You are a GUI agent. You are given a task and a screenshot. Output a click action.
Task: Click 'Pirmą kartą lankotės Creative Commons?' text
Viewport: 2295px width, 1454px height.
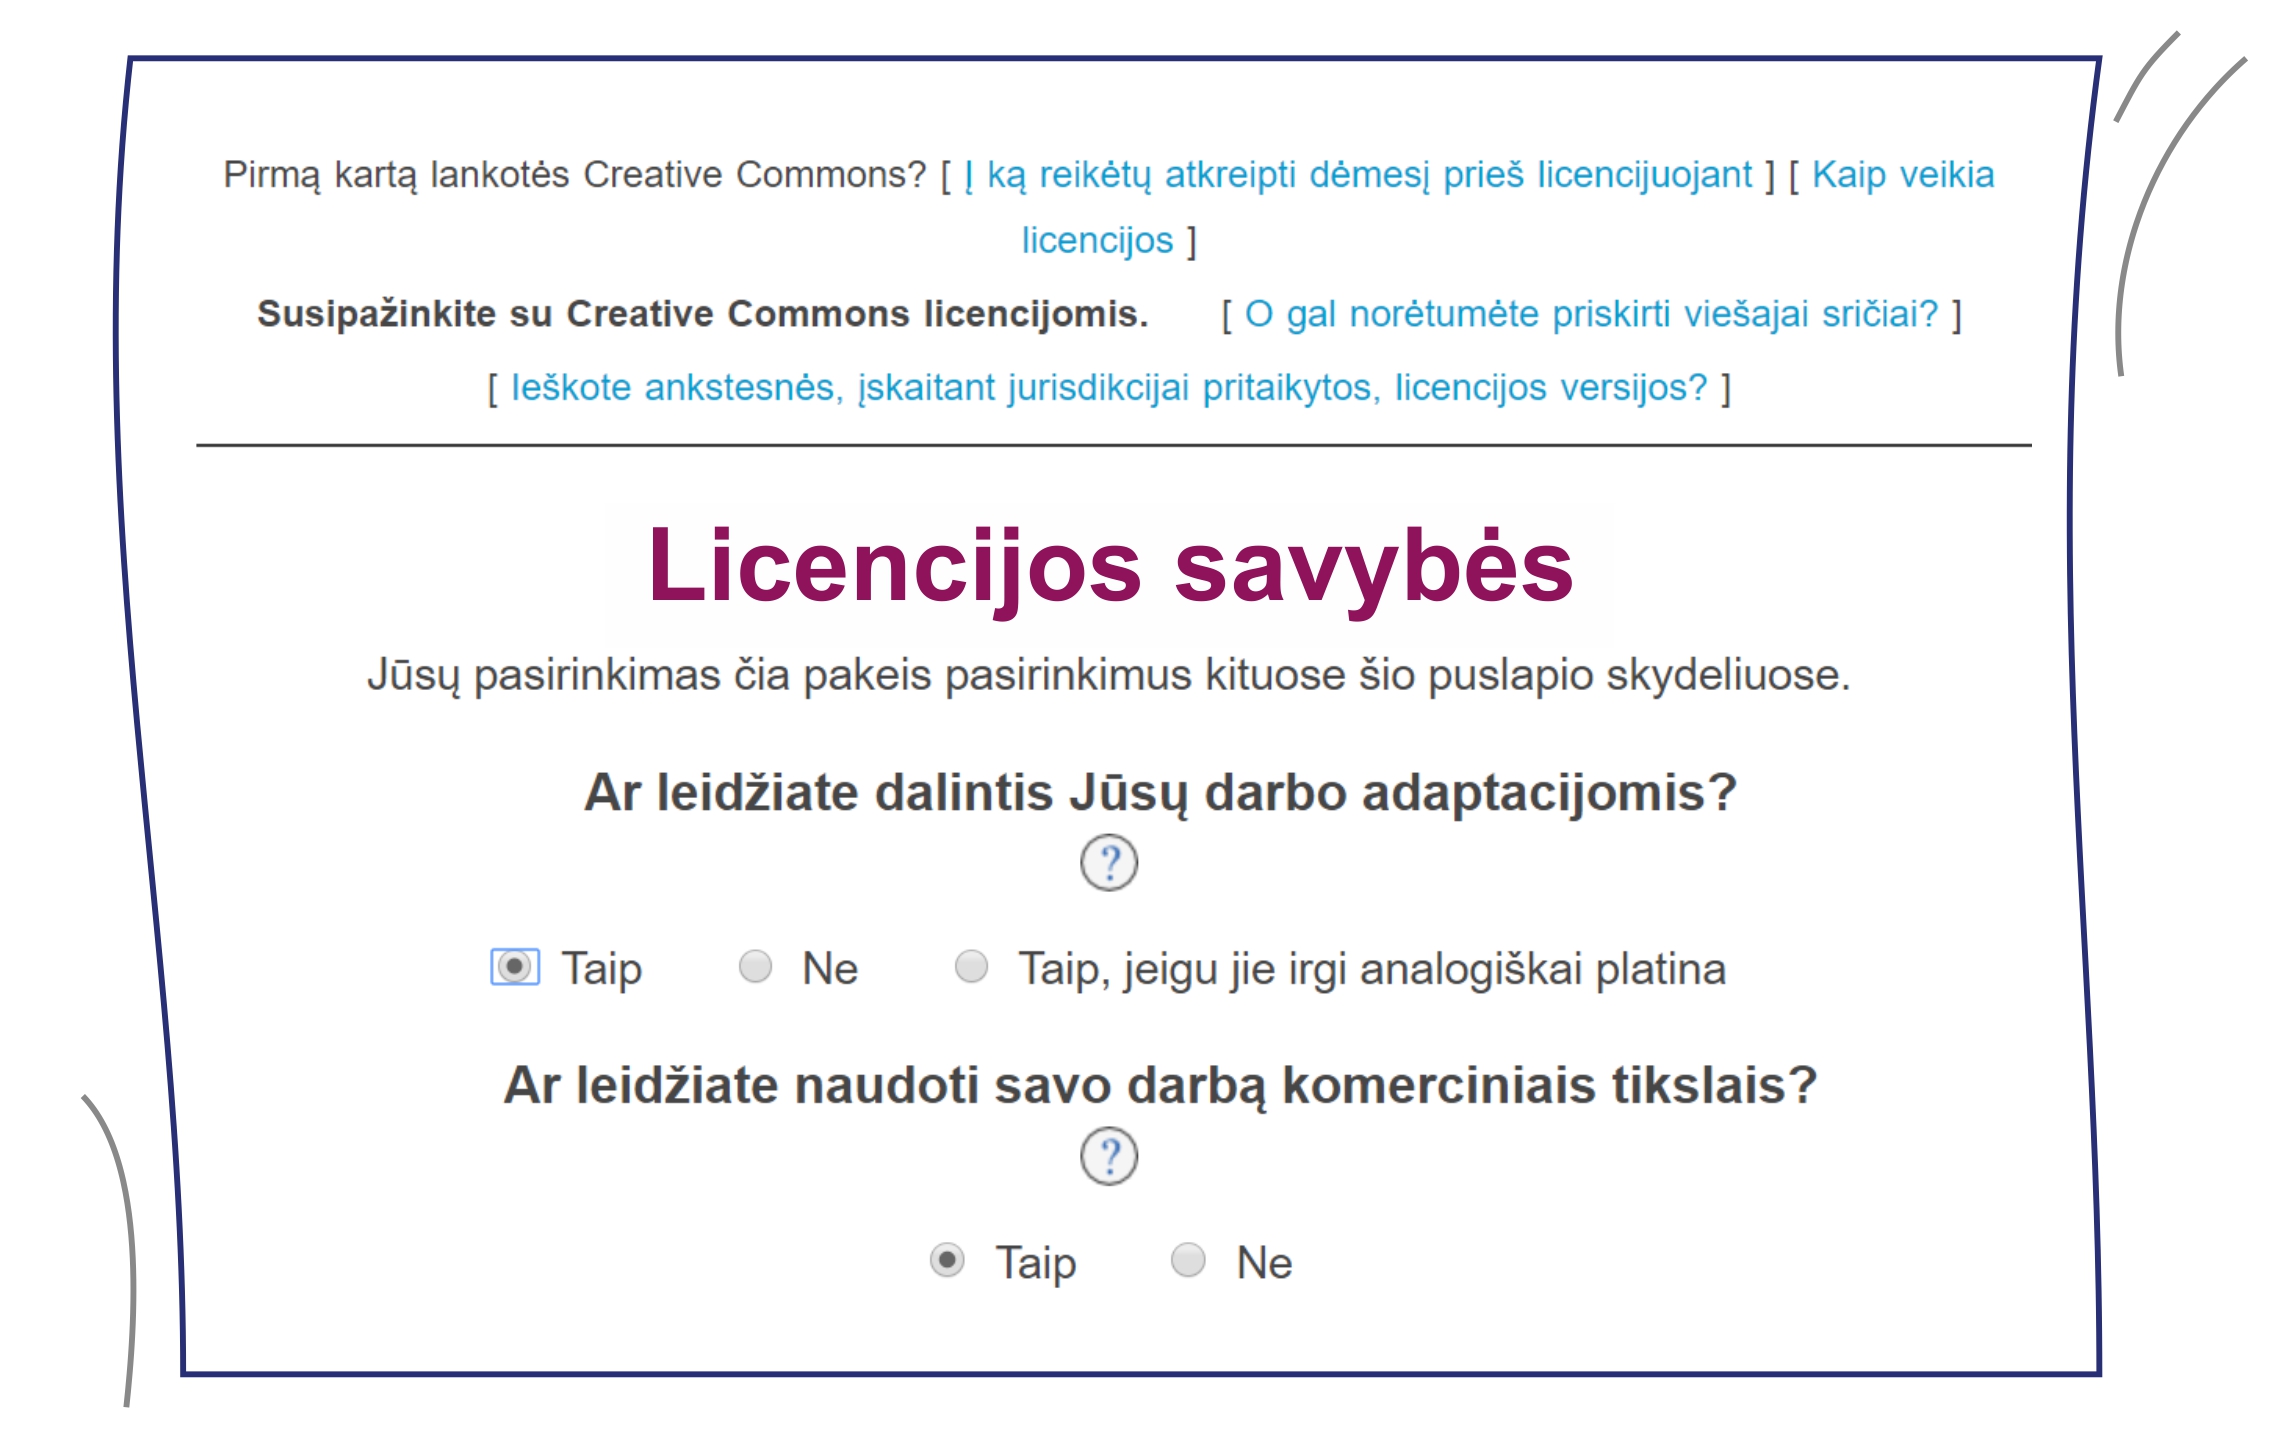[574, 175]
